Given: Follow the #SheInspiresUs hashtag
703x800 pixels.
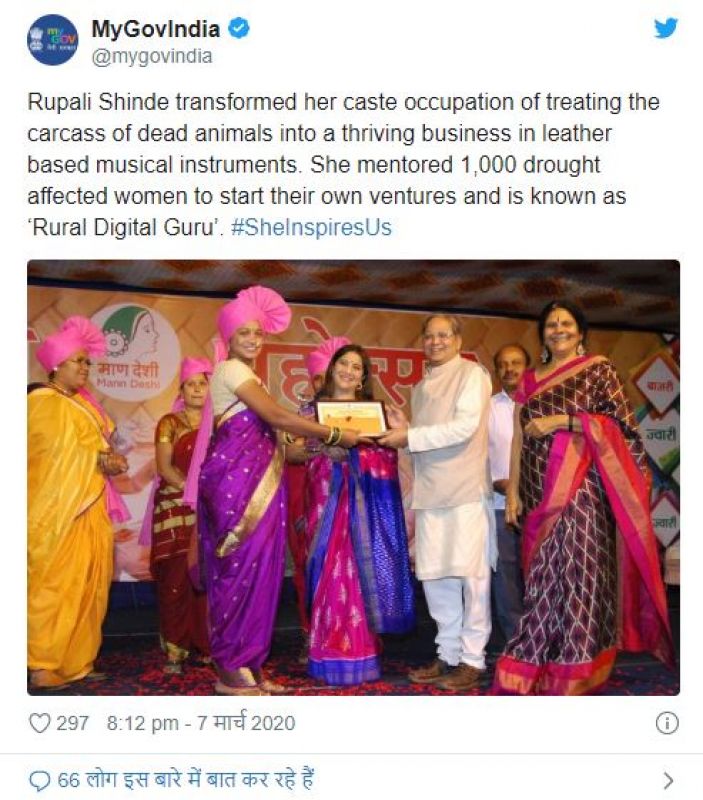Looking at the screenshot, I should (311, 227).
